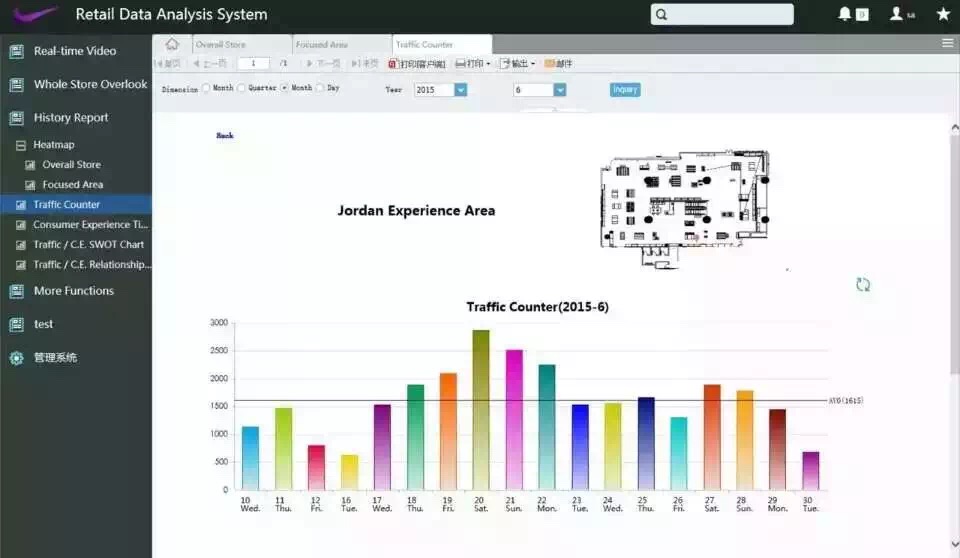The height and width of the screenshot is (558, 960).
Task: Click the Year field showing 2015
Action: [434, 90]
